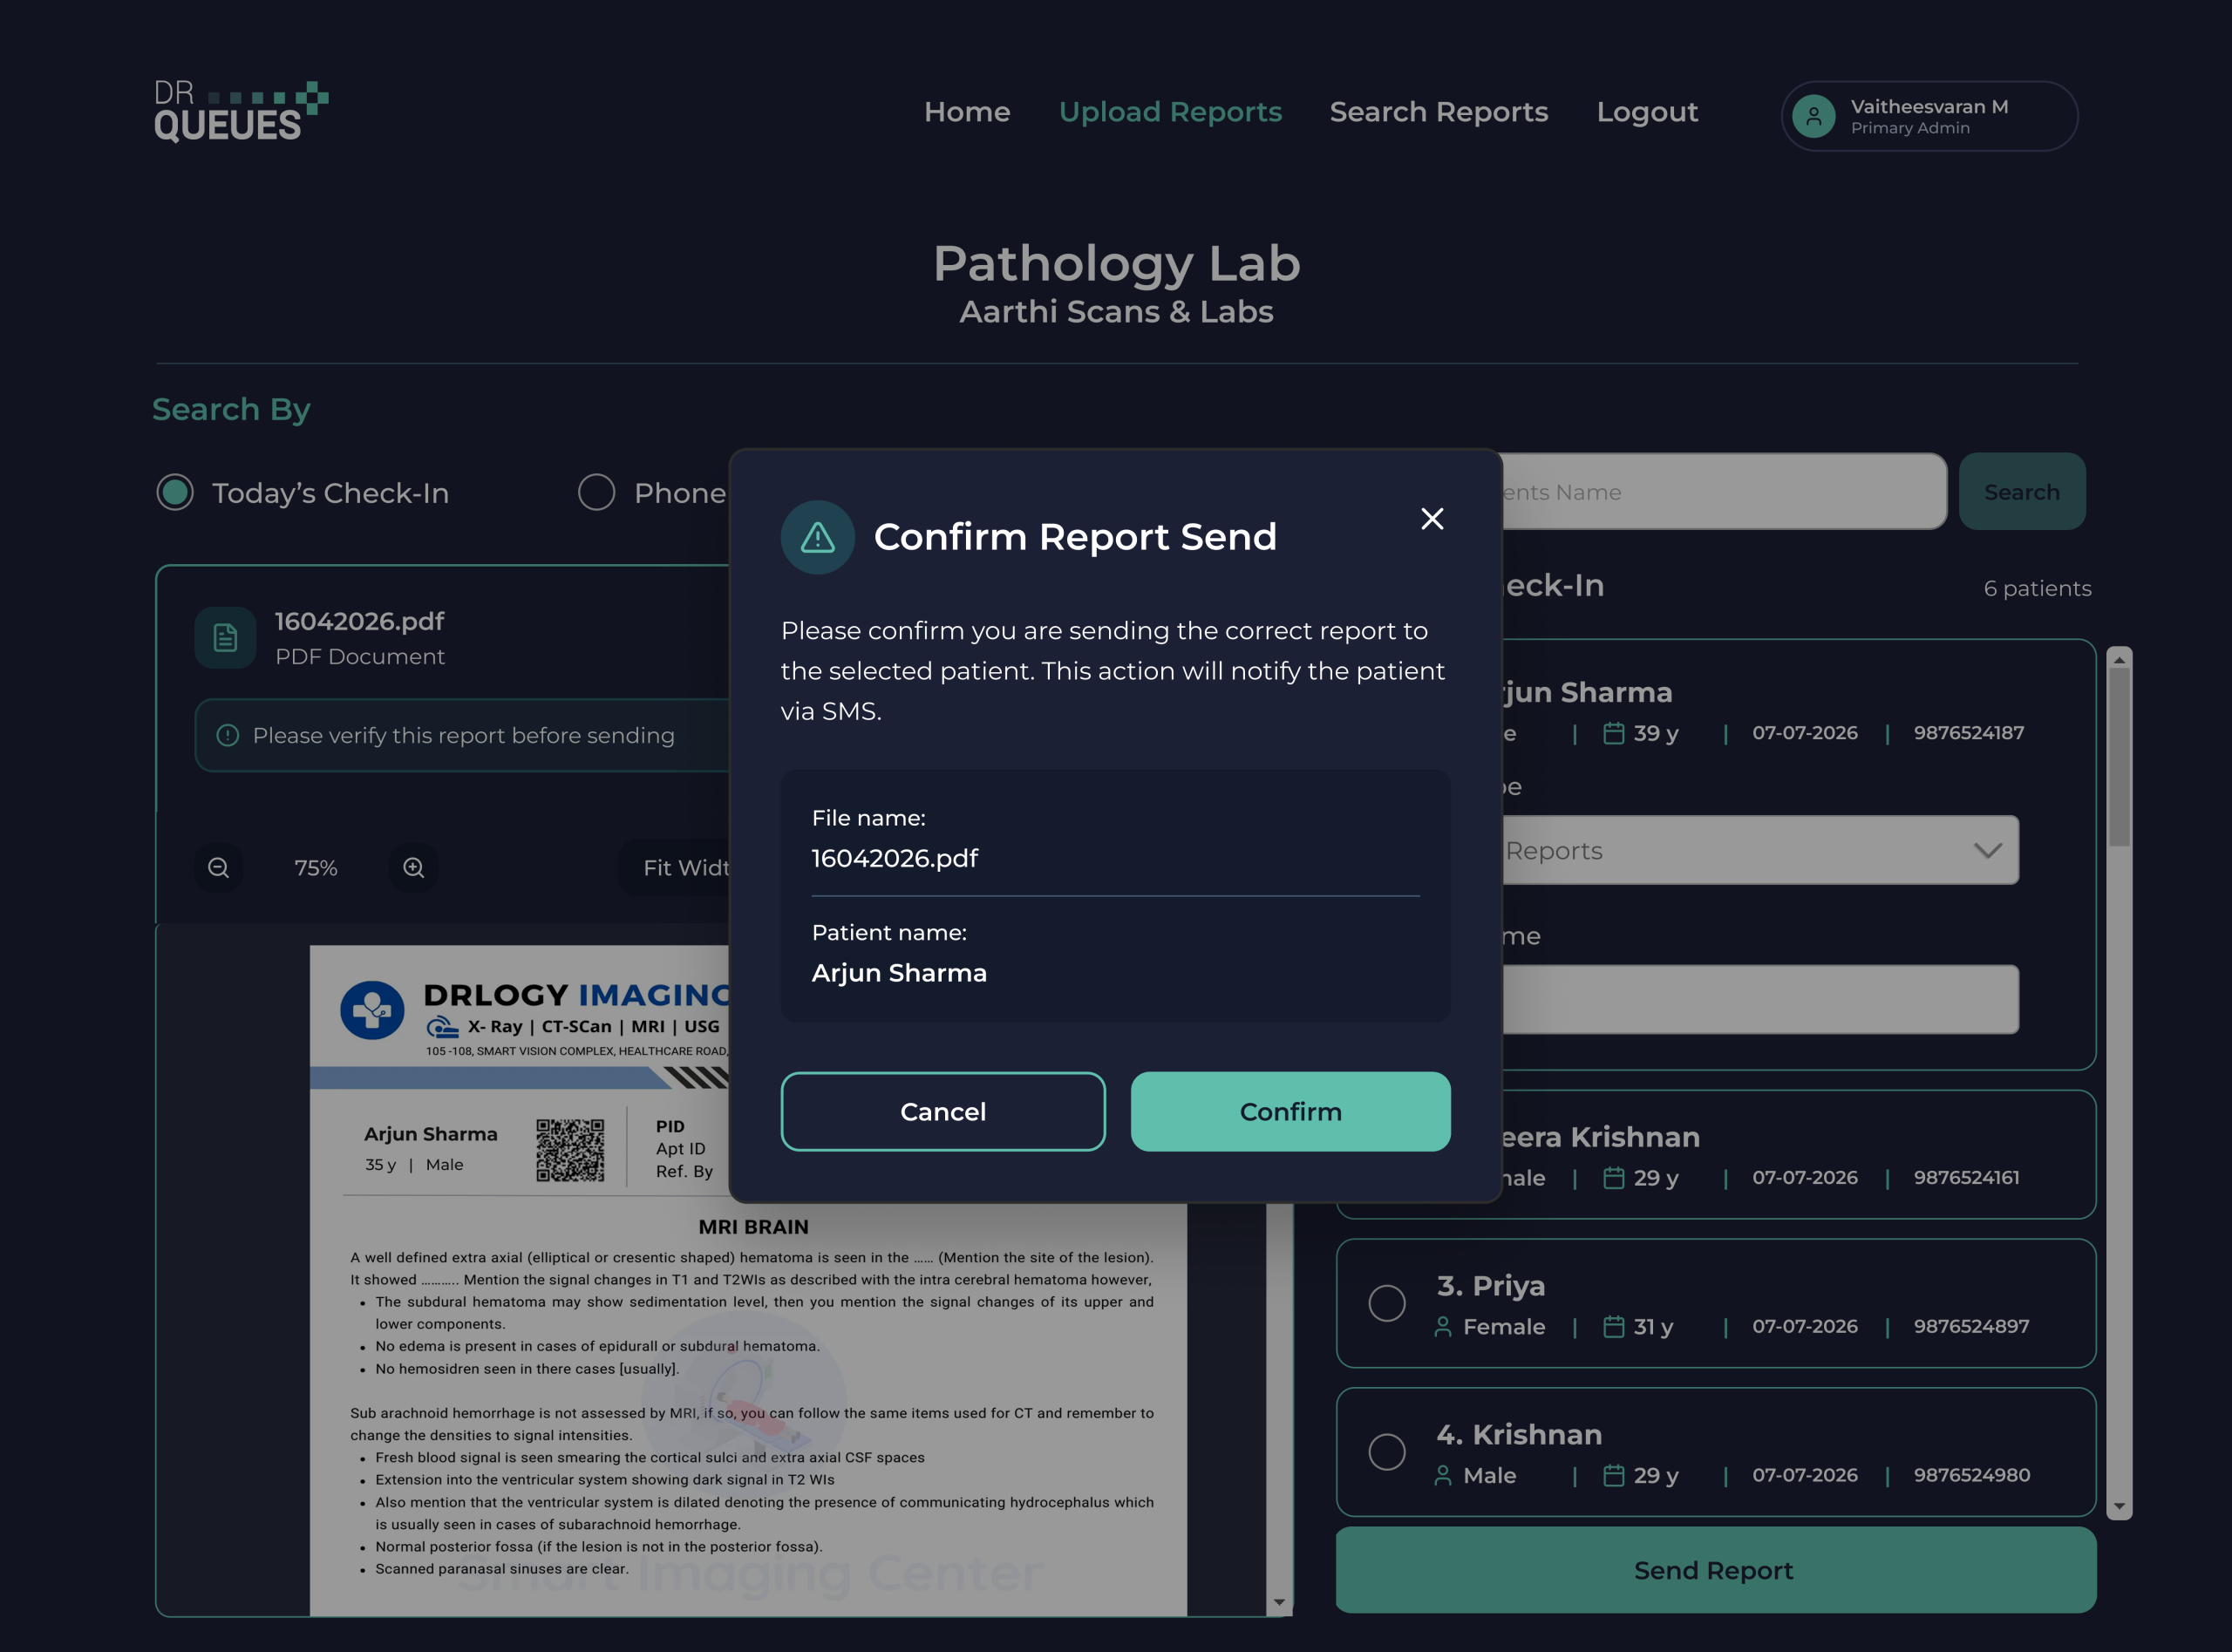
Task: Click the DR Queues logo
Action: 241,111
